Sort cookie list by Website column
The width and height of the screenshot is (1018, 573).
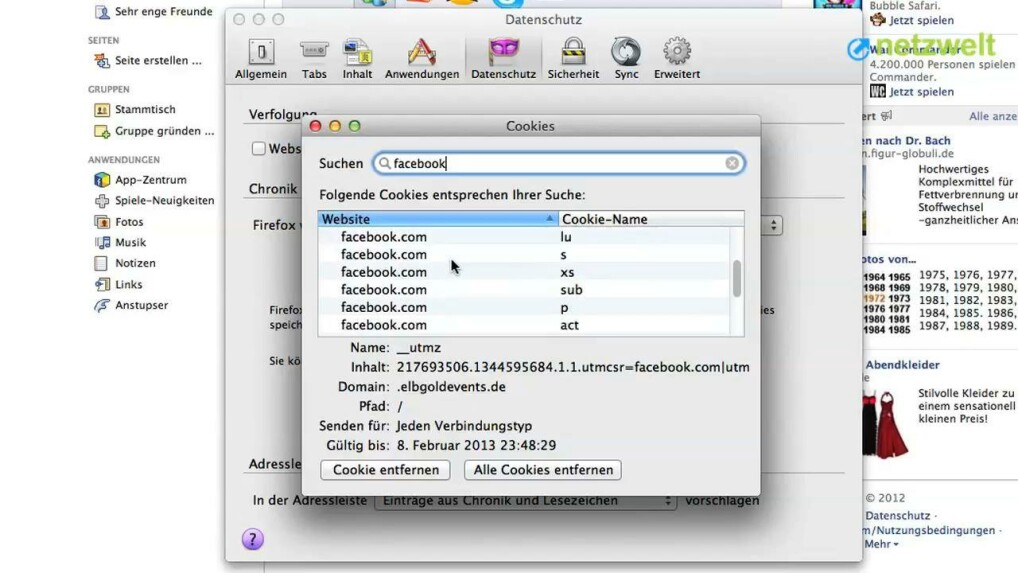438,219
